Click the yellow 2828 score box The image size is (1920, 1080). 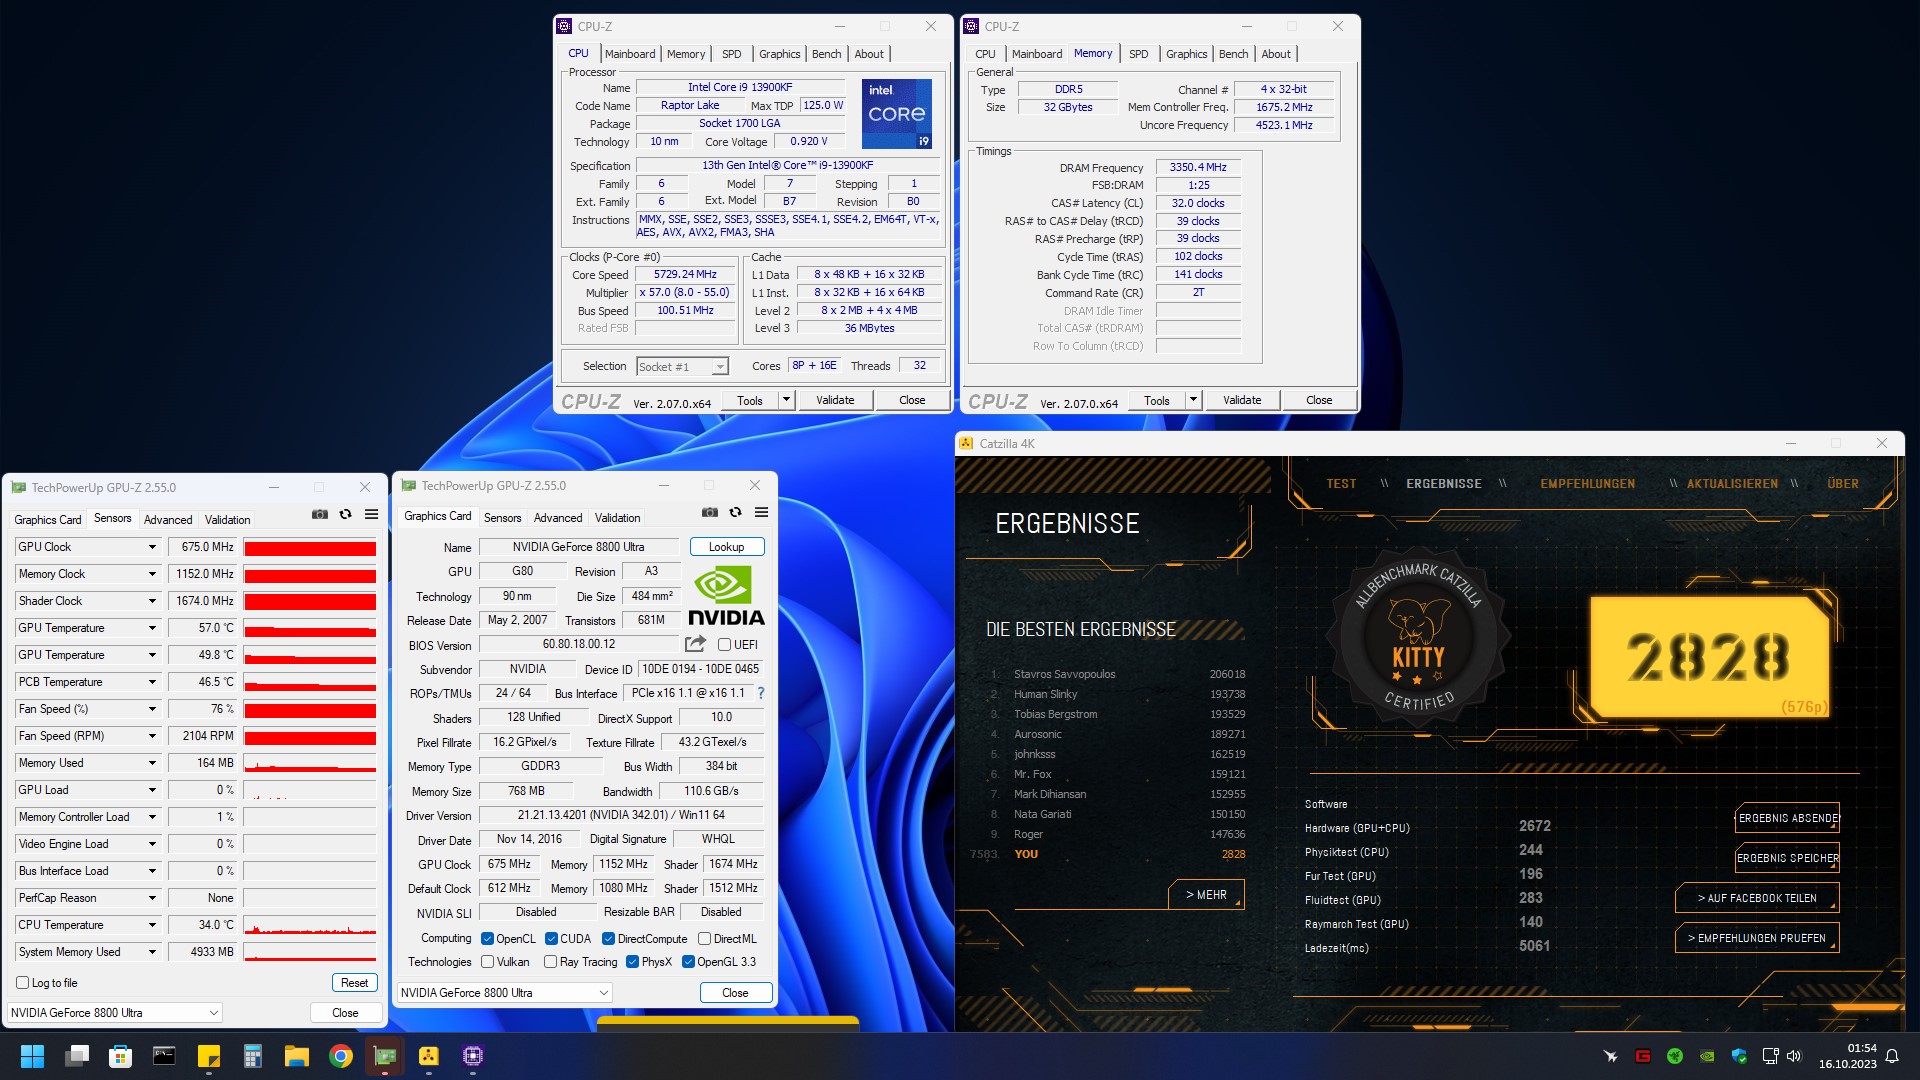click(1708, 657)
